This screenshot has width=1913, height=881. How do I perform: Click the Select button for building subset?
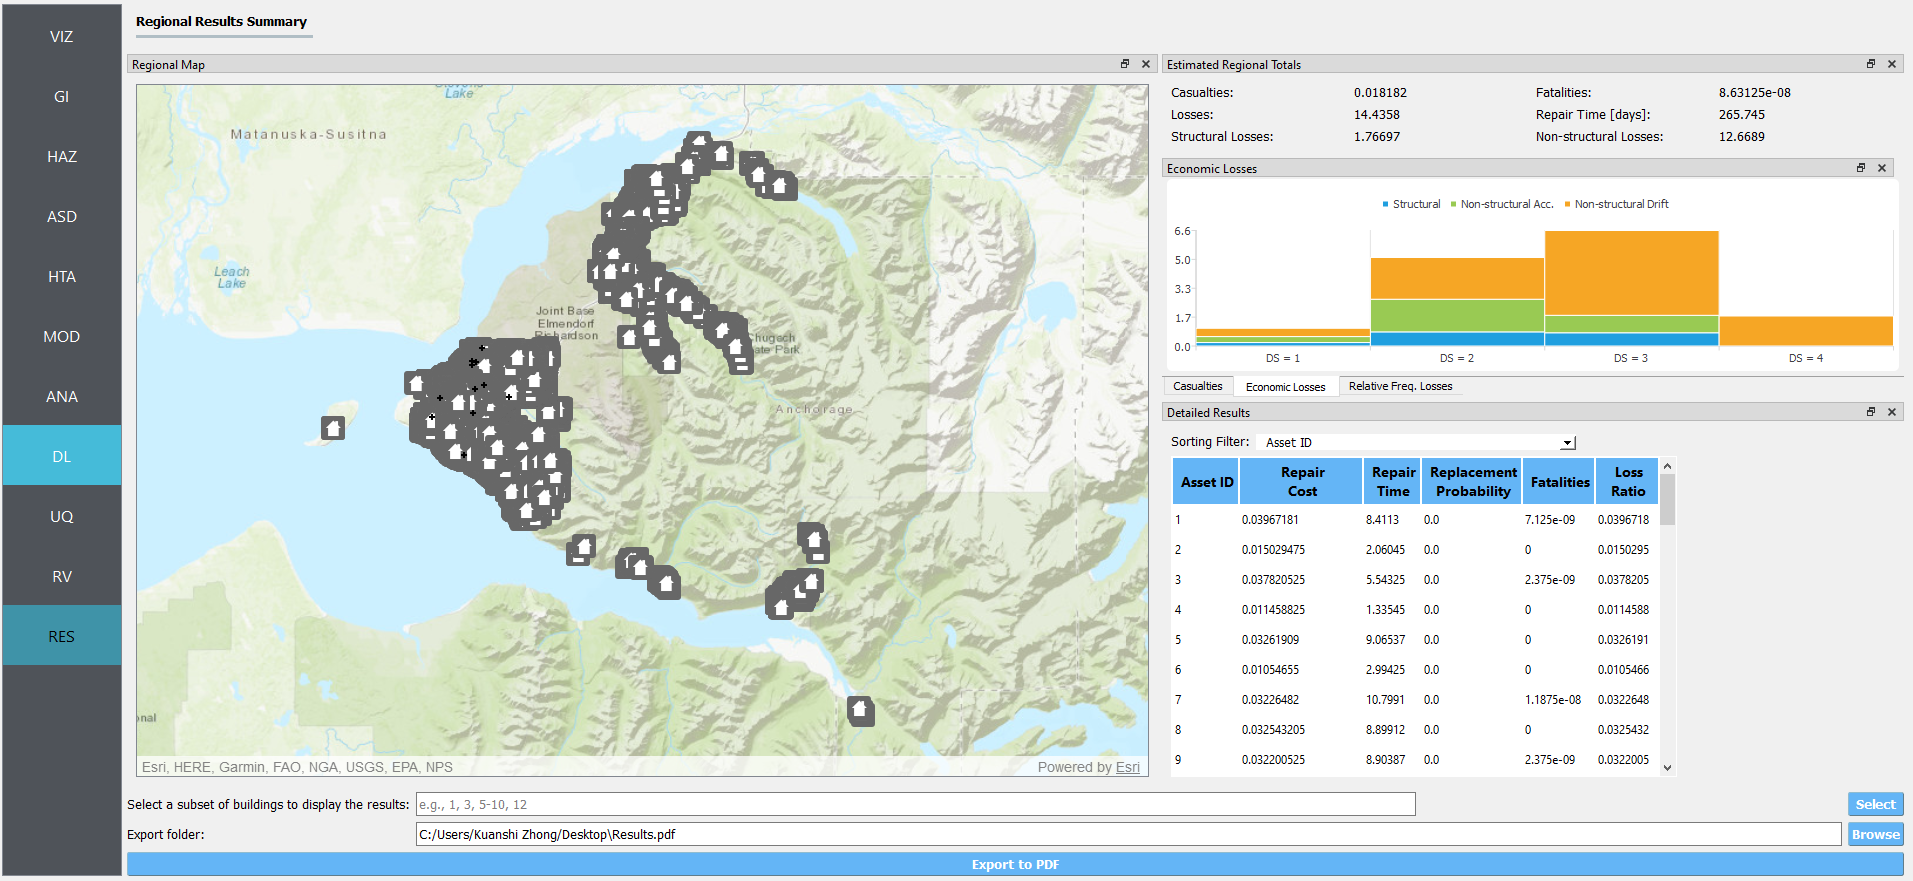(x=1875, y=804)
